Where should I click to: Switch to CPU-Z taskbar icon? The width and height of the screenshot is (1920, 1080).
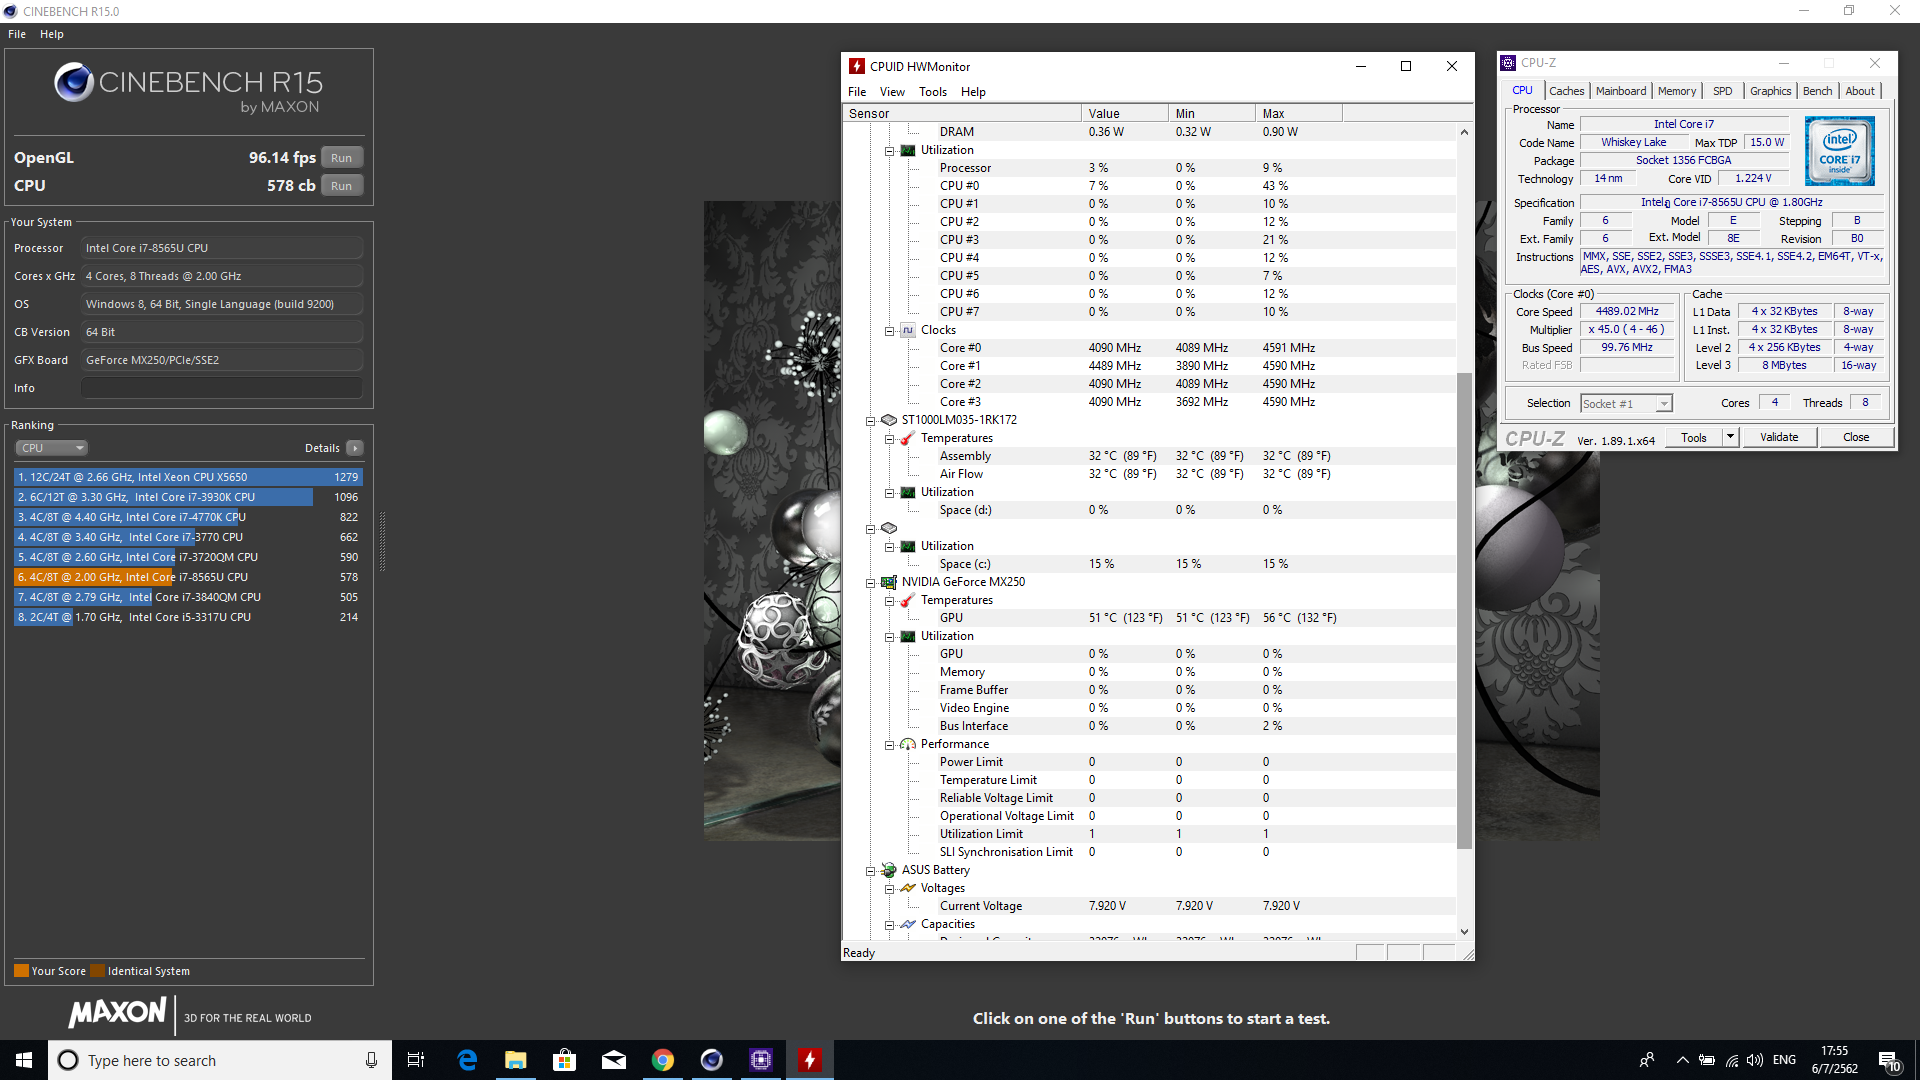(760, 1060)
